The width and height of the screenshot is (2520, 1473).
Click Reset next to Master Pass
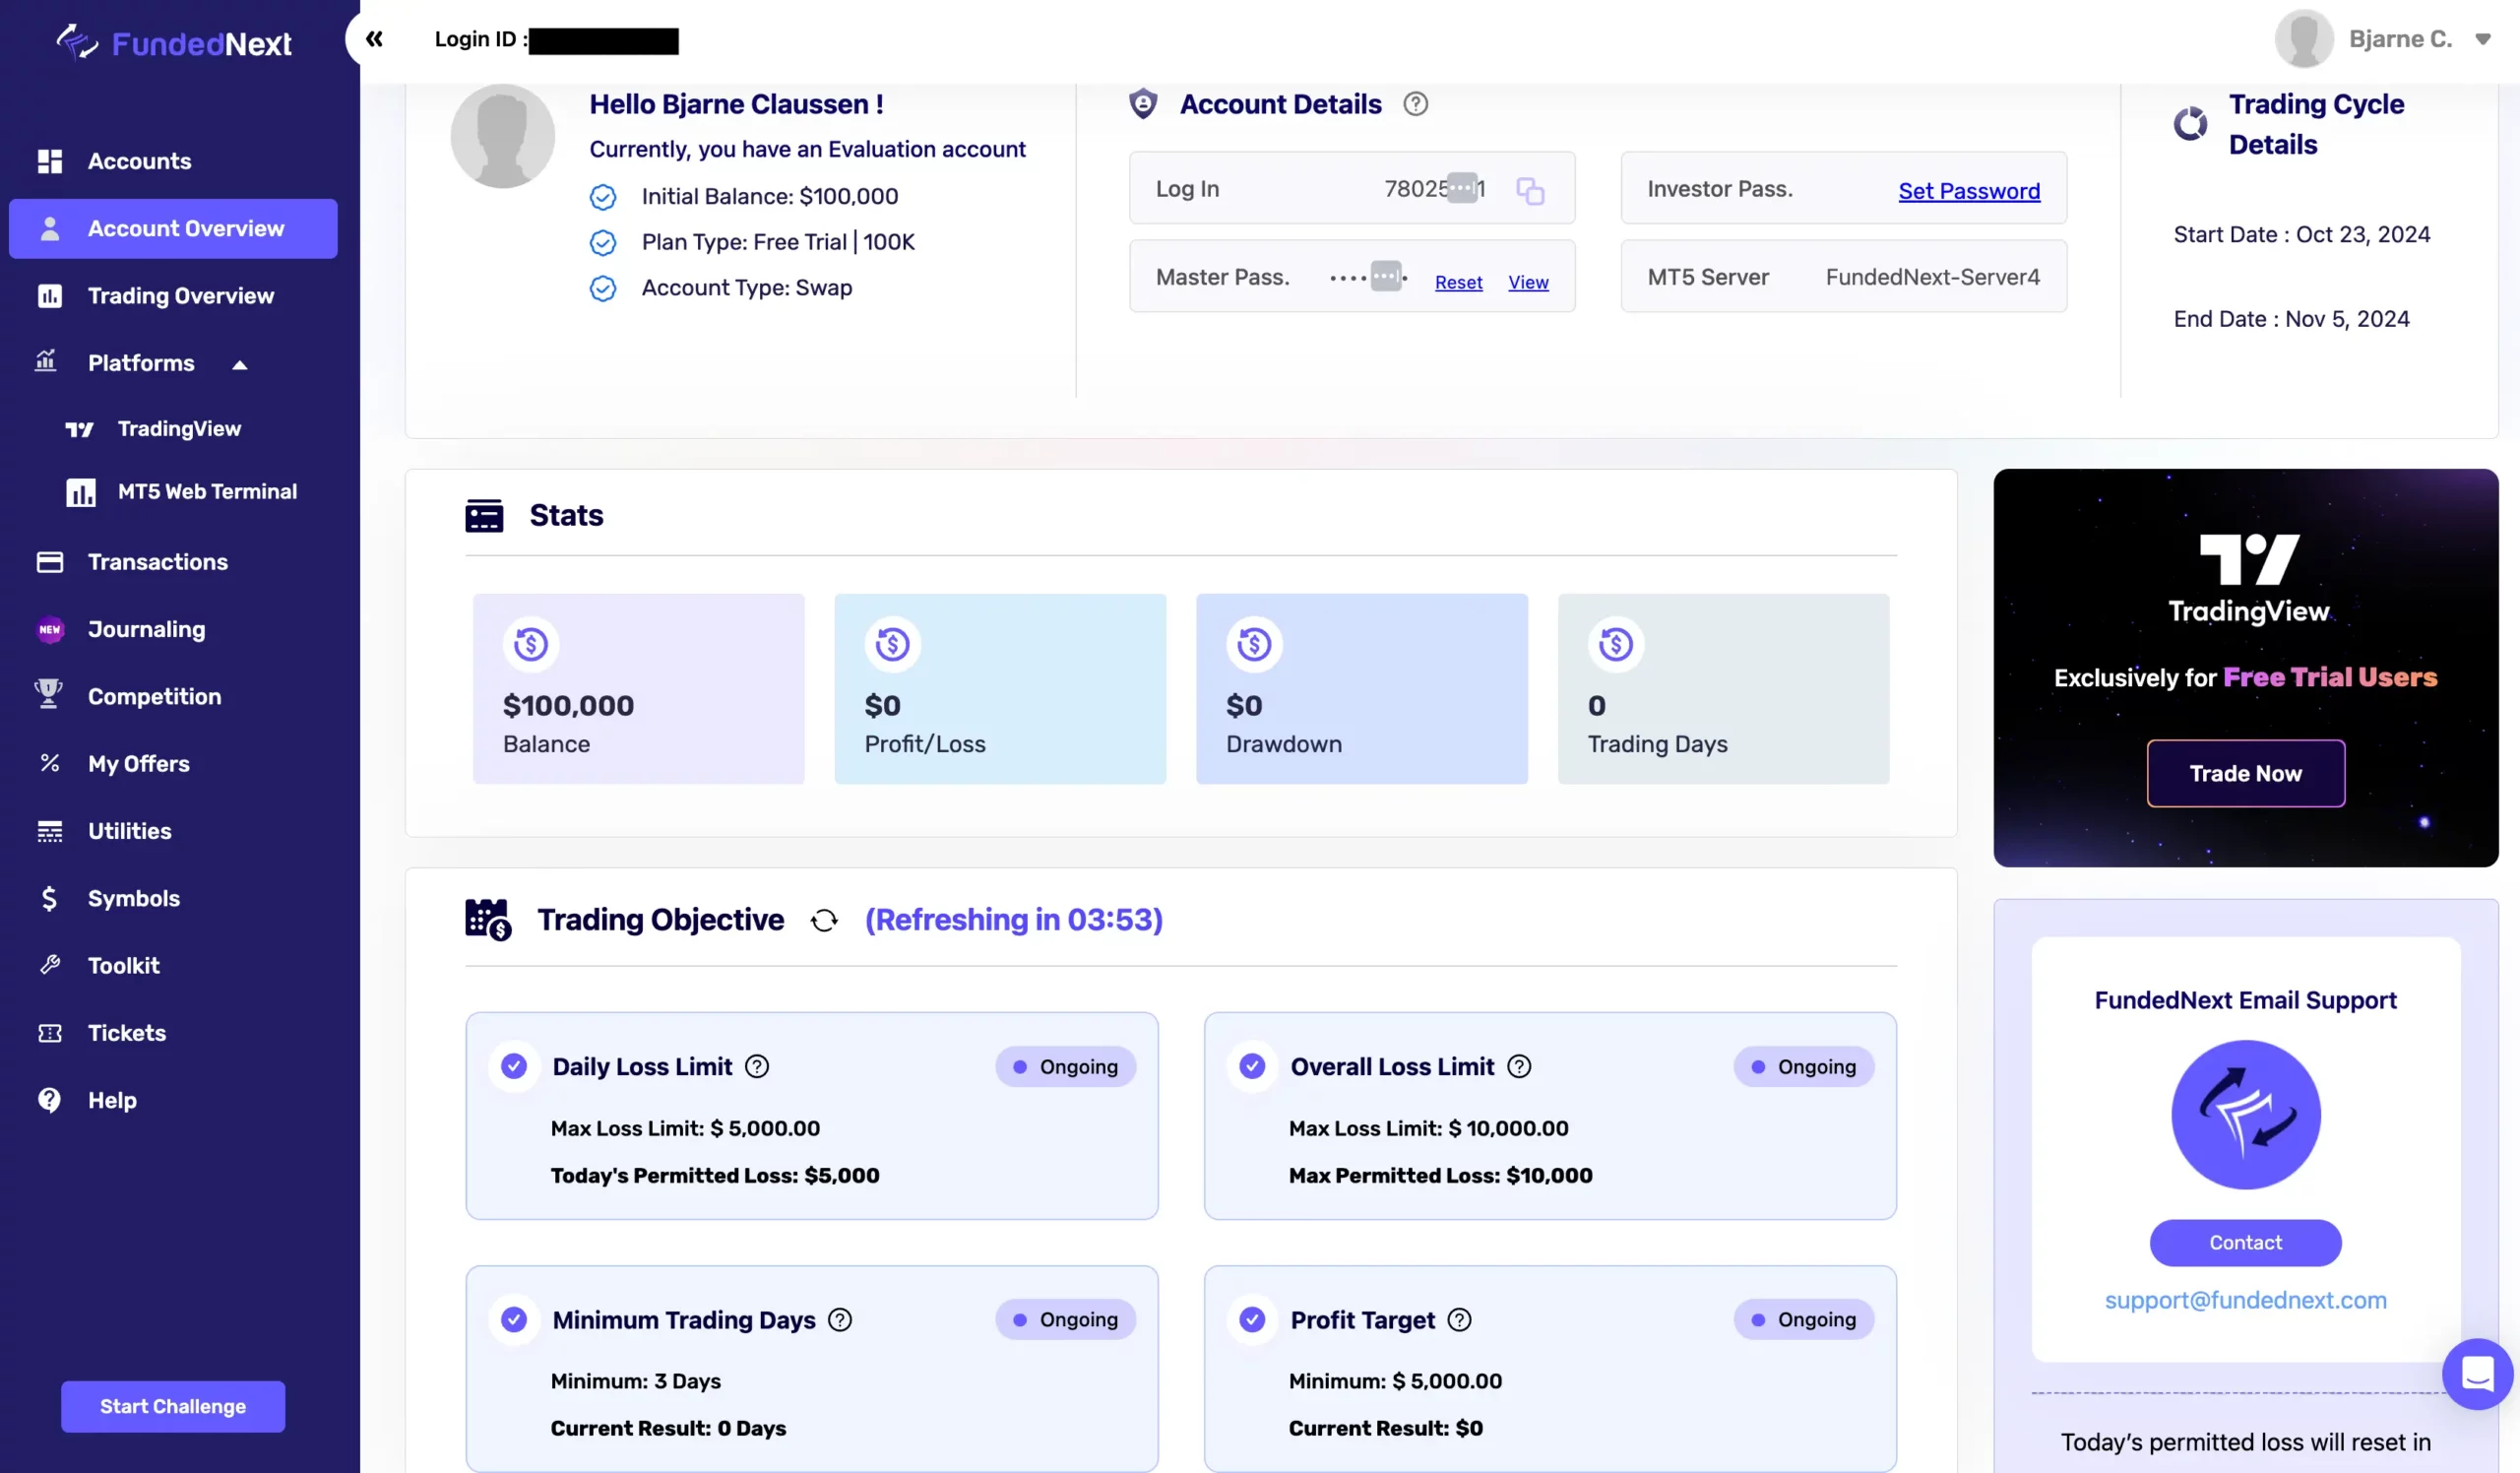click(x=1458, y=282)
